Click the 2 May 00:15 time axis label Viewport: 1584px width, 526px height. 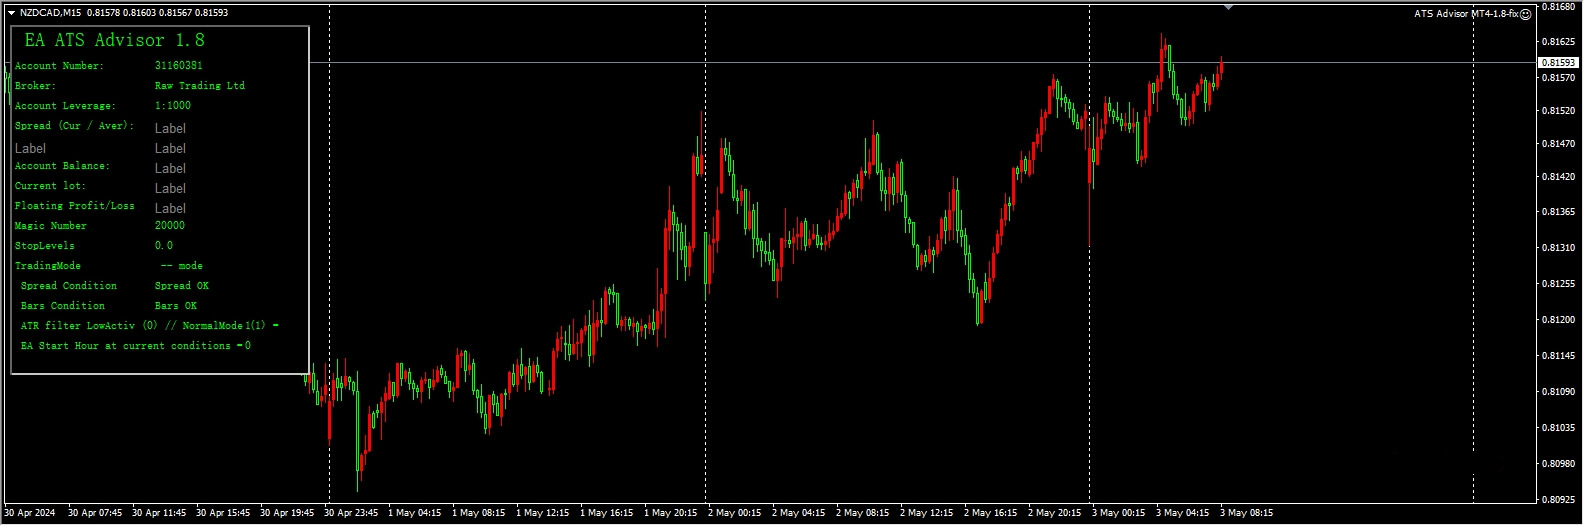tap(734, 513)
